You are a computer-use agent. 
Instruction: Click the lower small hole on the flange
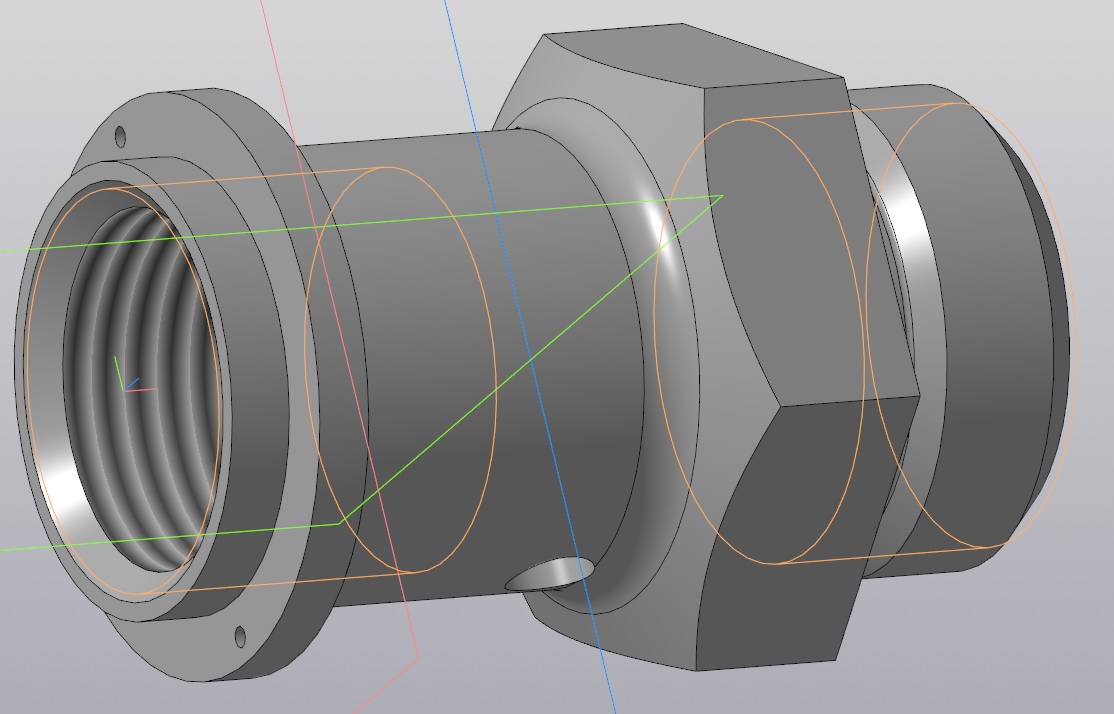coord(240,637)
